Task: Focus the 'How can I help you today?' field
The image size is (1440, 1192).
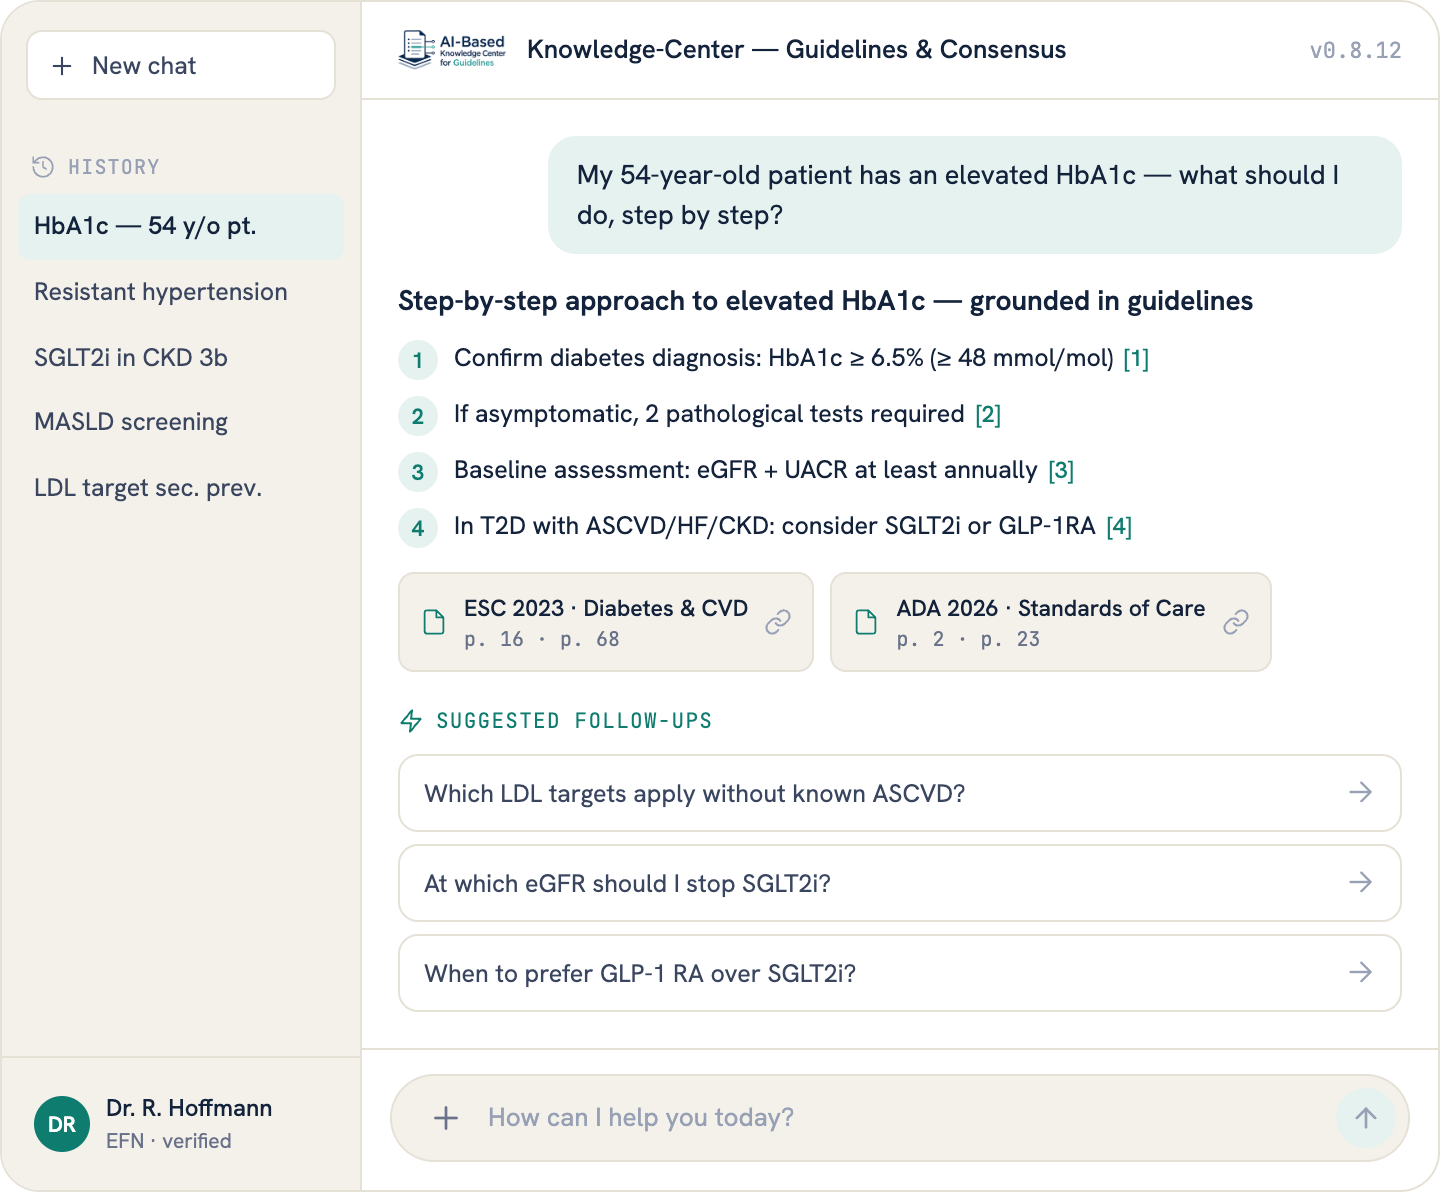Action: [900, 1118]
